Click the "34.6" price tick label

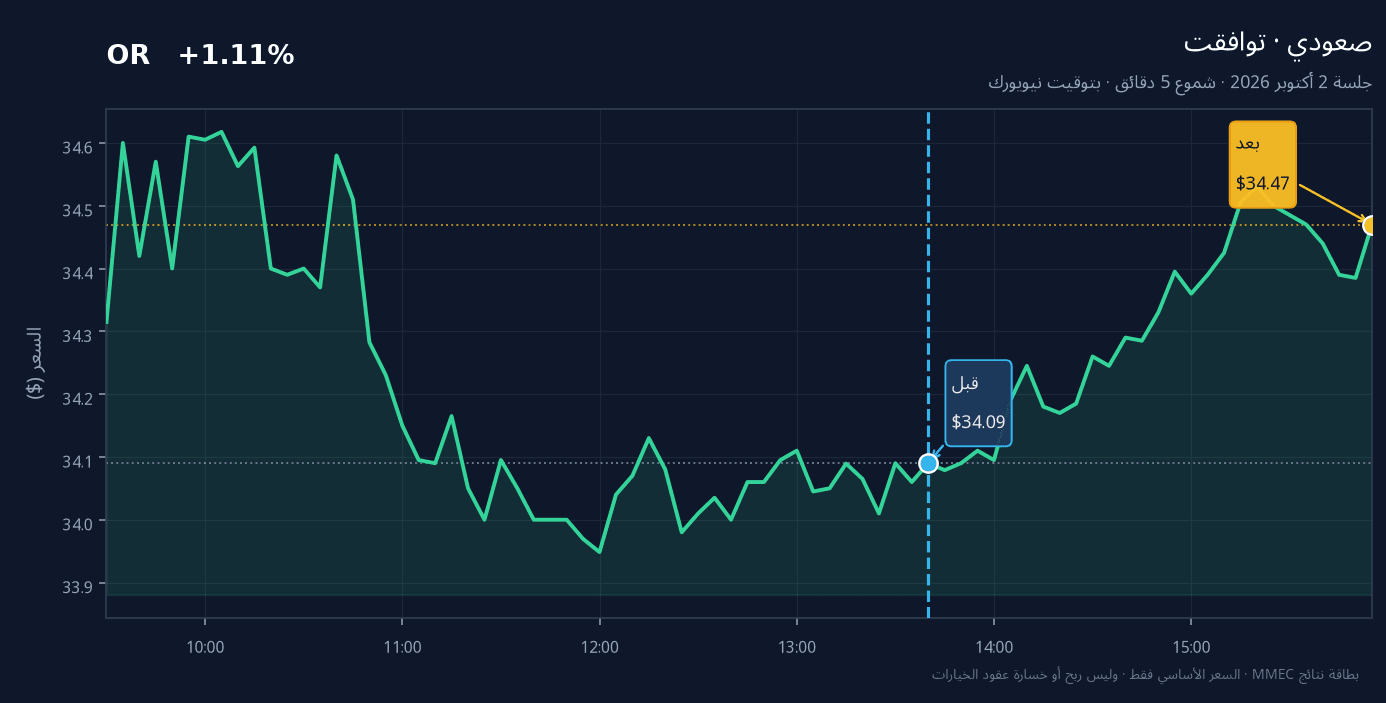[77, 146]
